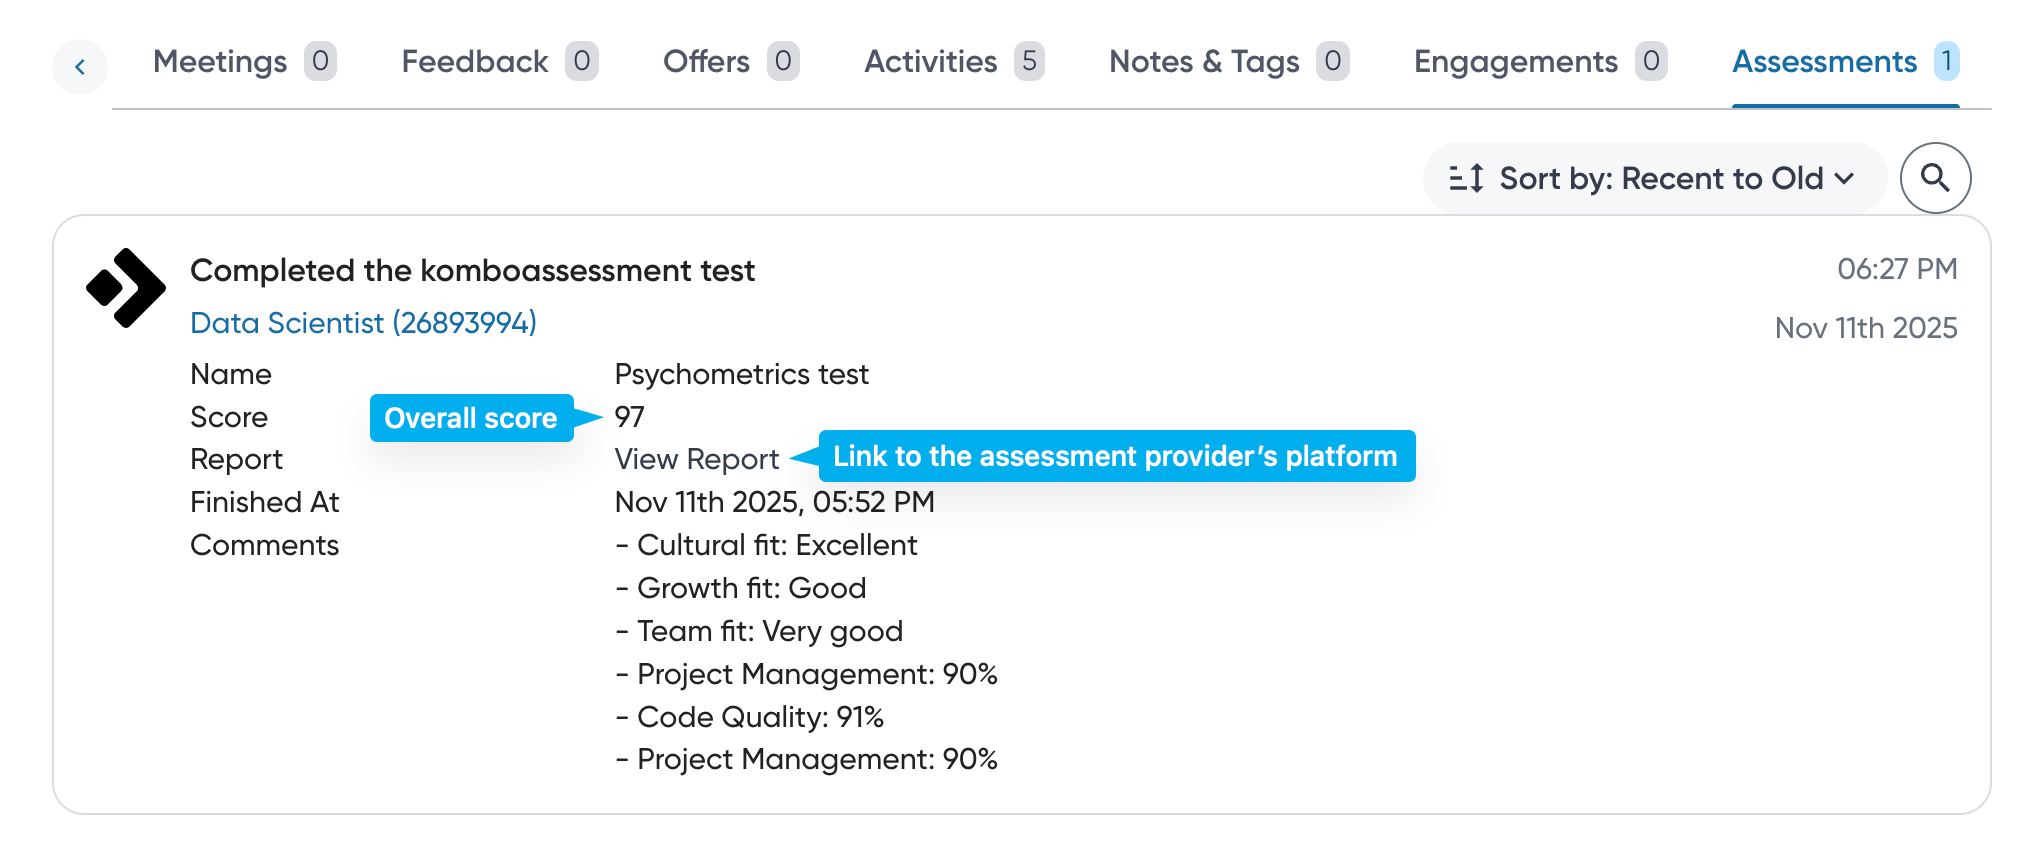Screen dimensions: 2022x850
Task: Select the Assessments tab
Action: 1824,62
